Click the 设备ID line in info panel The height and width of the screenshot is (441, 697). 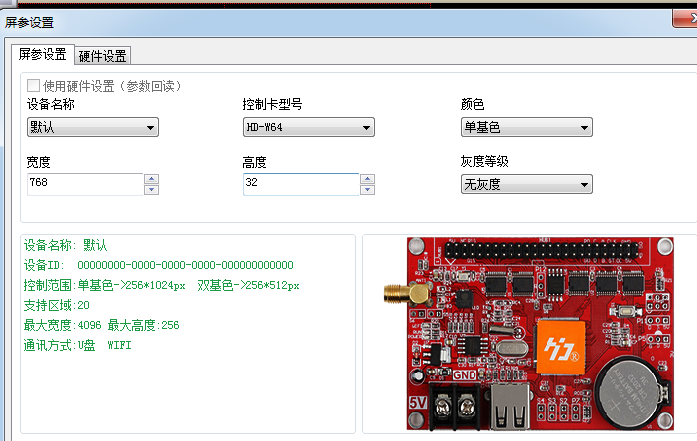(158, 265)
